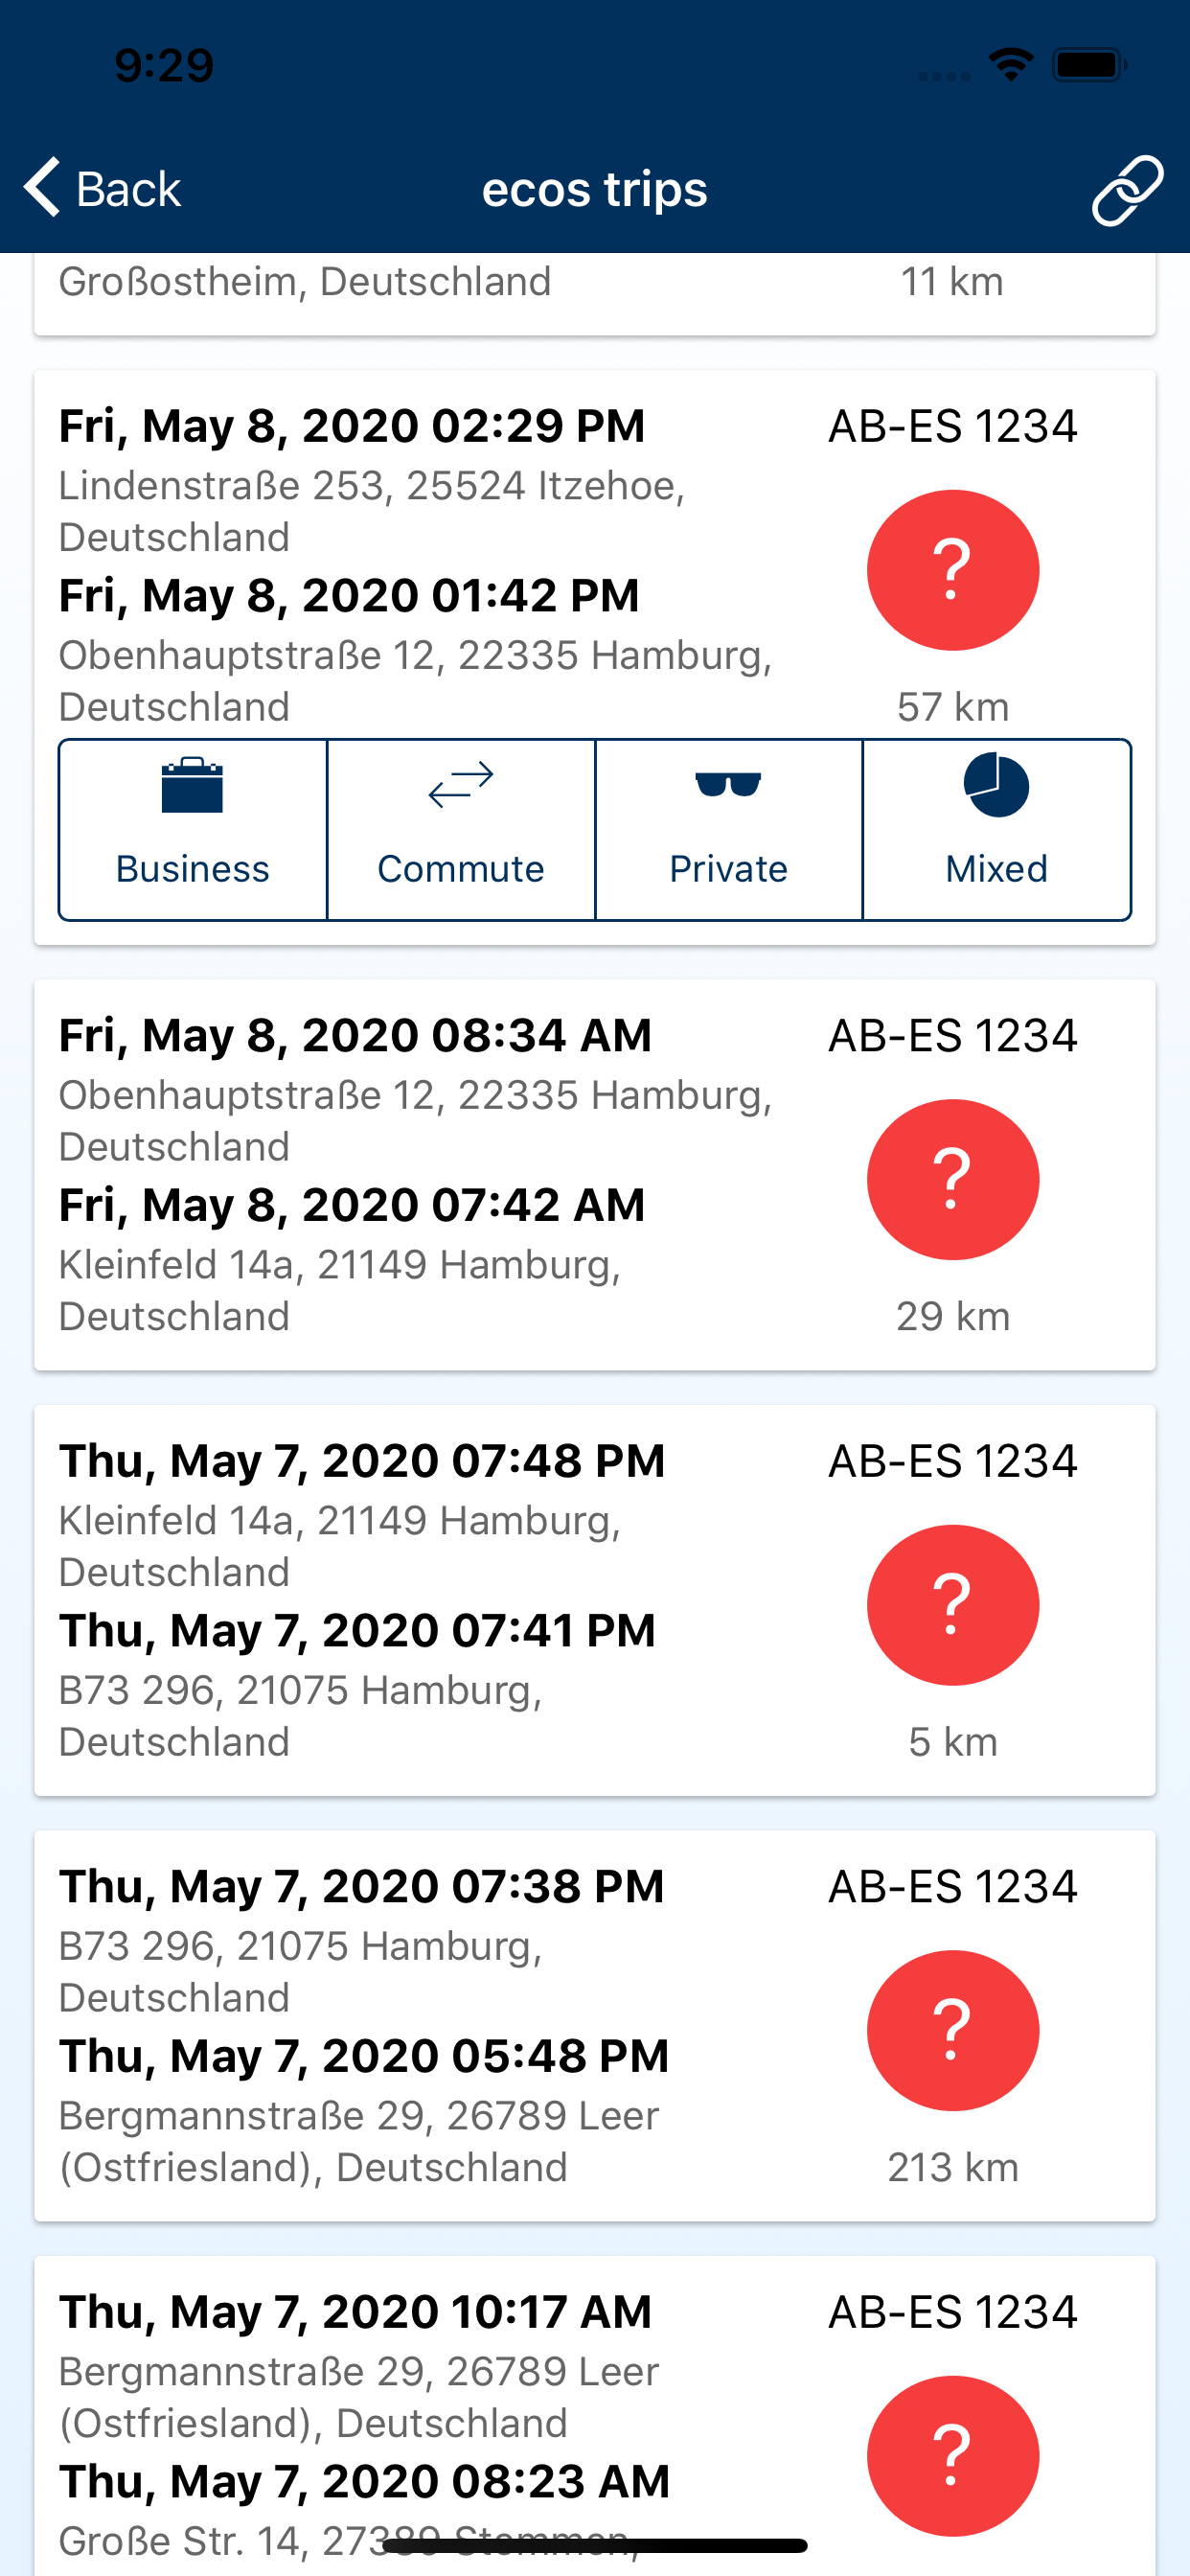Viewport: 1190px width, 2576px height.
Task: Tap AB-ES 1234 plate on 57 km trip
Action: click(x=952, y=426)
